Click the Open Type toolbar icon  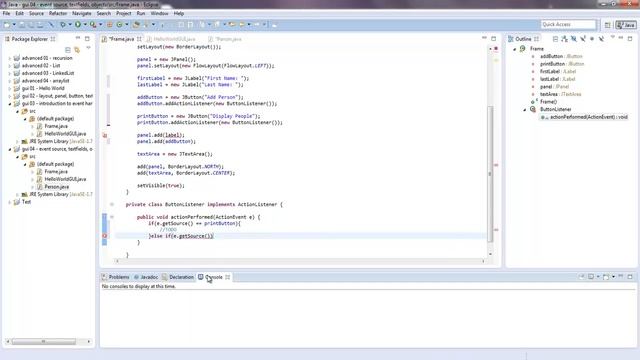click(x=136, y=25)
